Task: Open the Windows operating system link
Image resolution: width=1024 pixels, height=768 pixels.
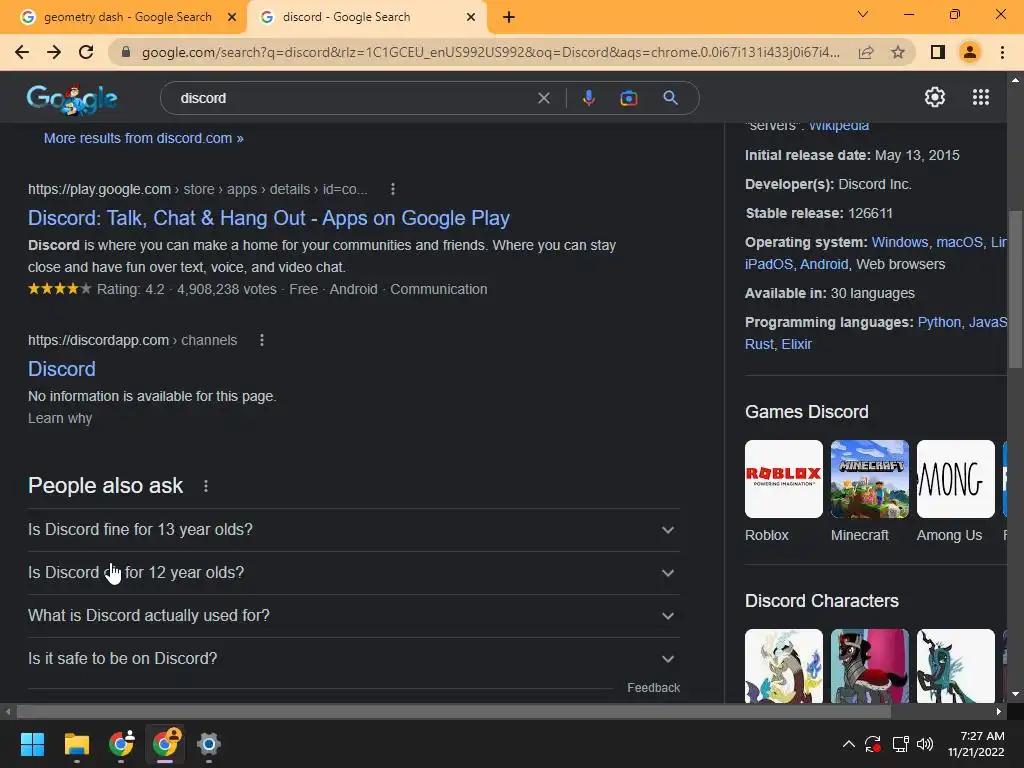Action: coord(899,242)
